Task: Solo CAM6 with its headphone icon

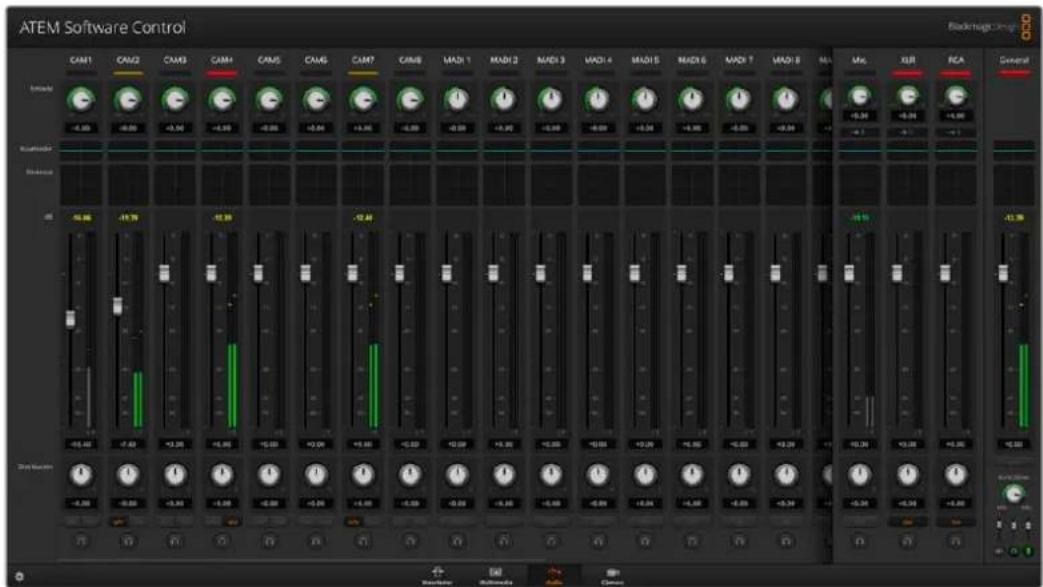Action: coord(316,541)
